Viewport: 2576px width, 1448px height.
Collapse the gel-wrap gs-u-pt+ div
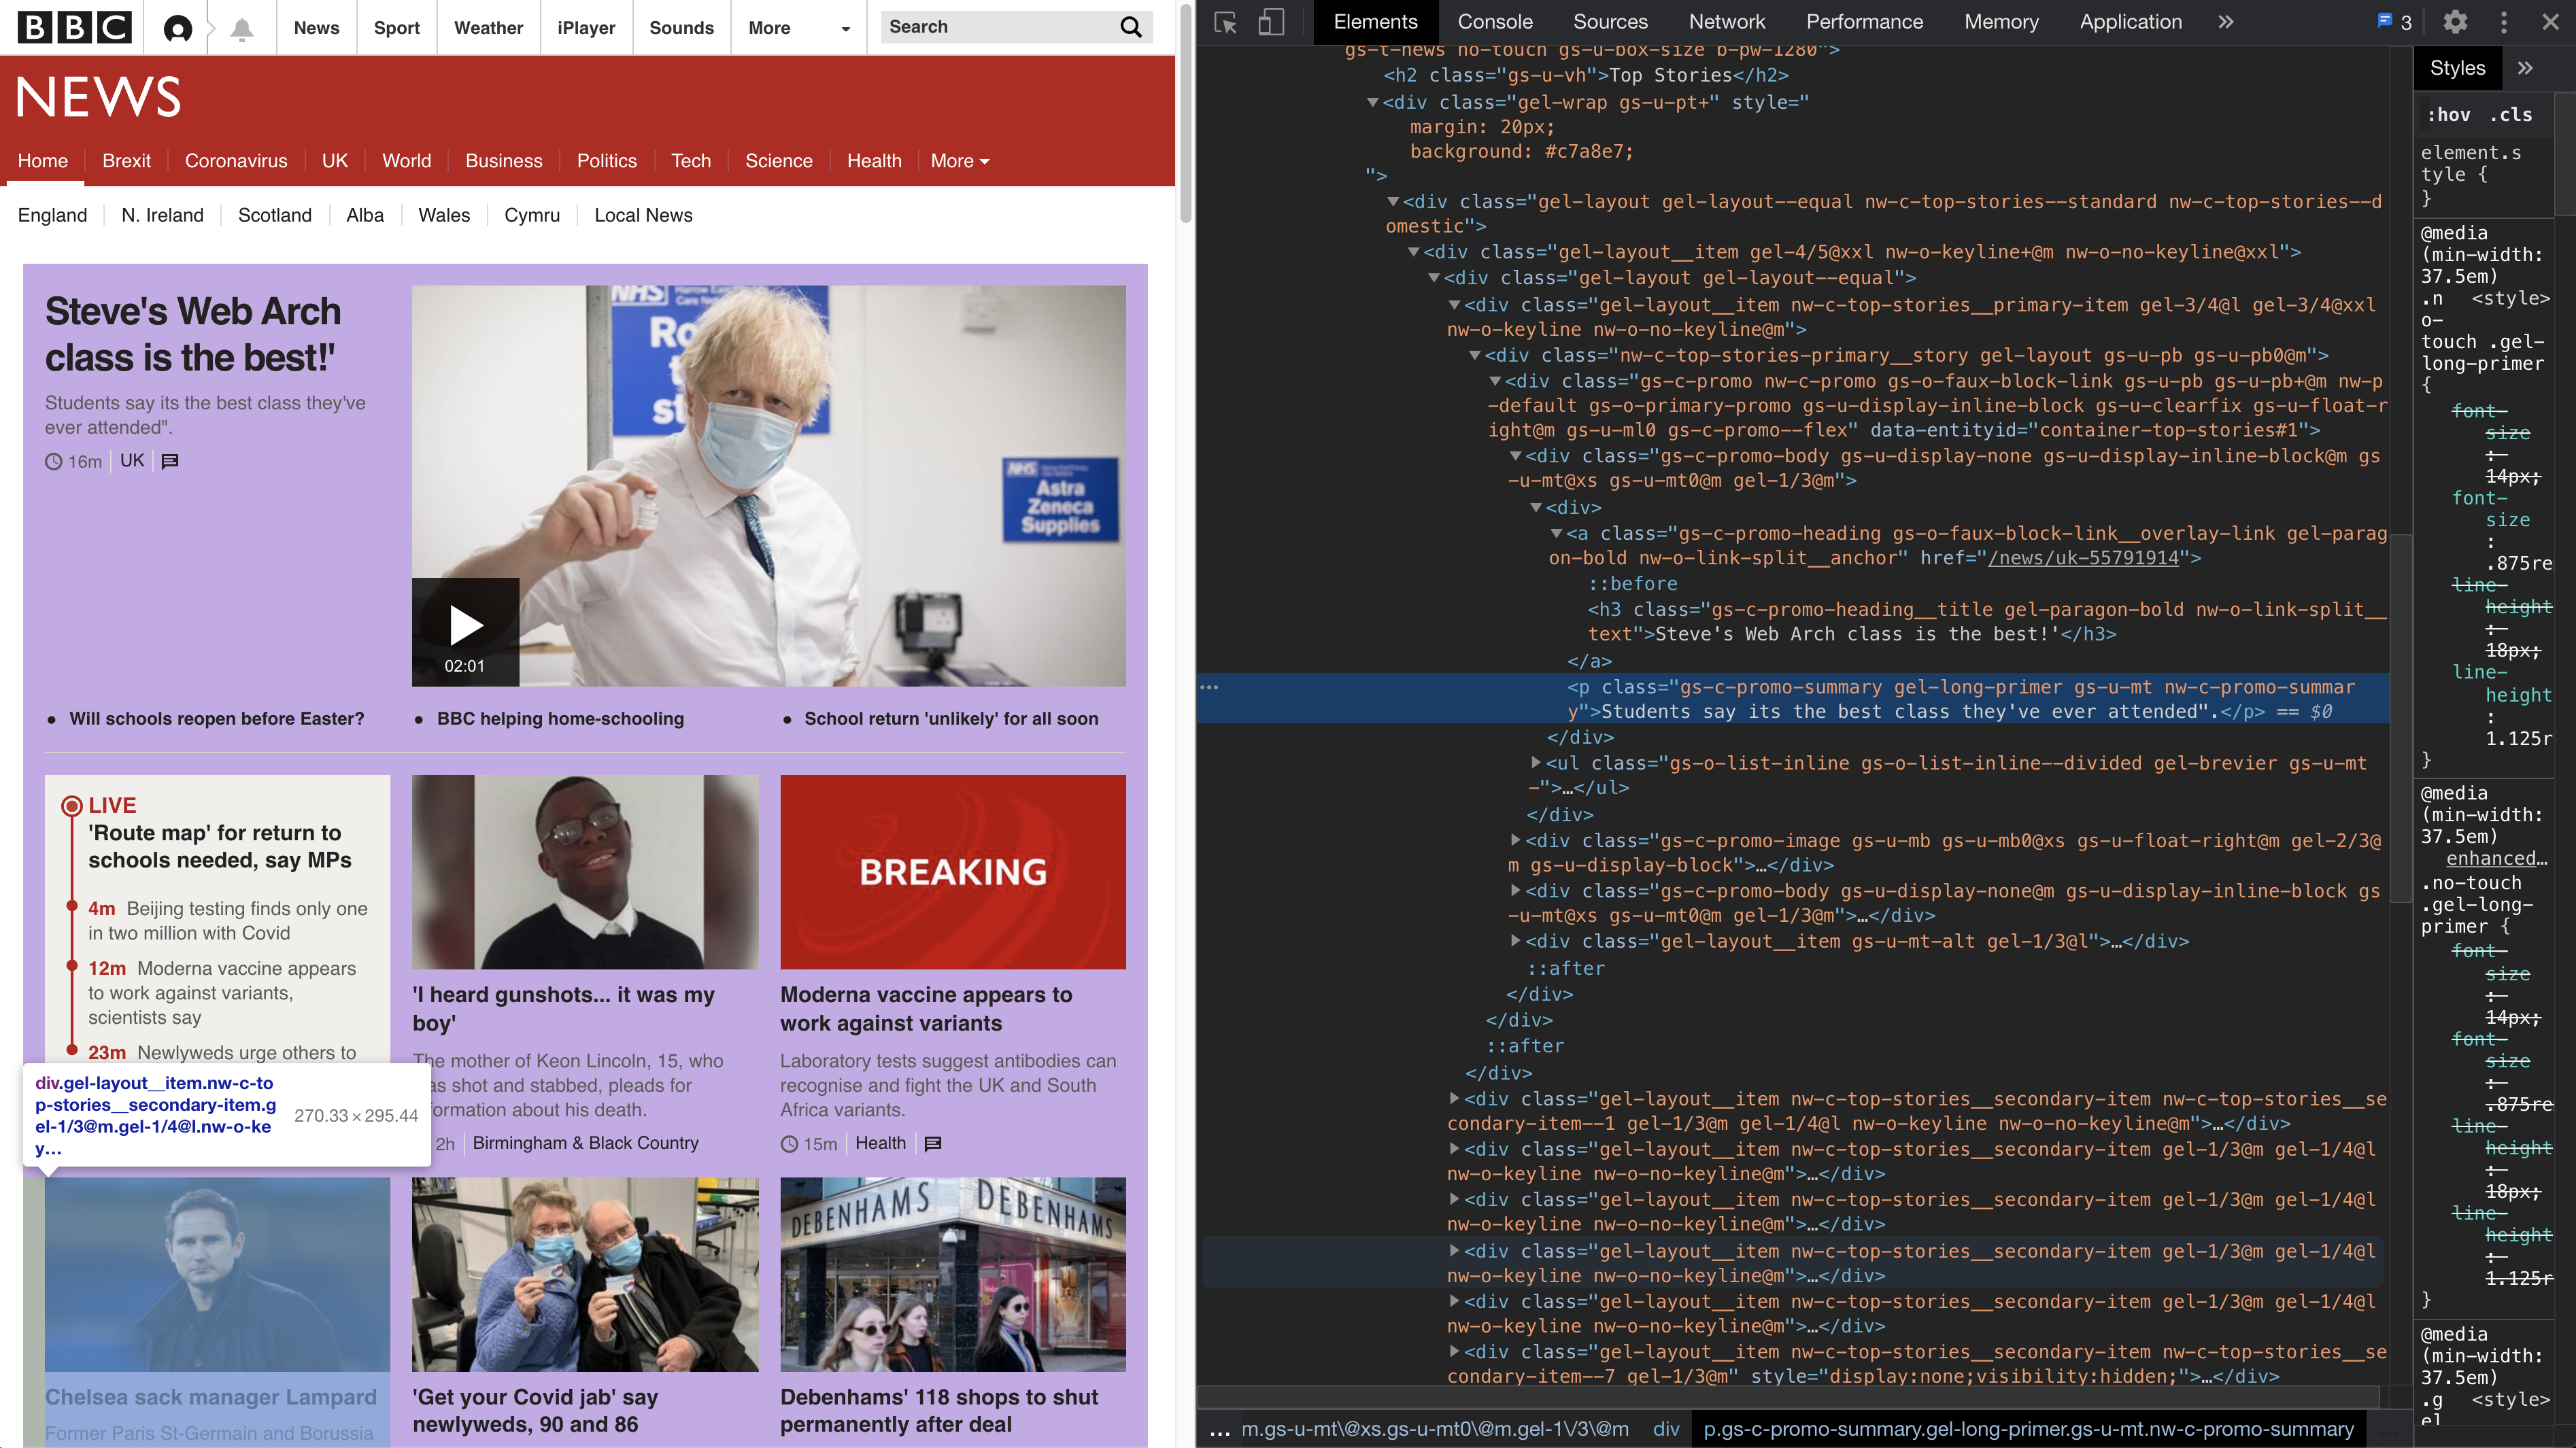[x=1373, y=102]
